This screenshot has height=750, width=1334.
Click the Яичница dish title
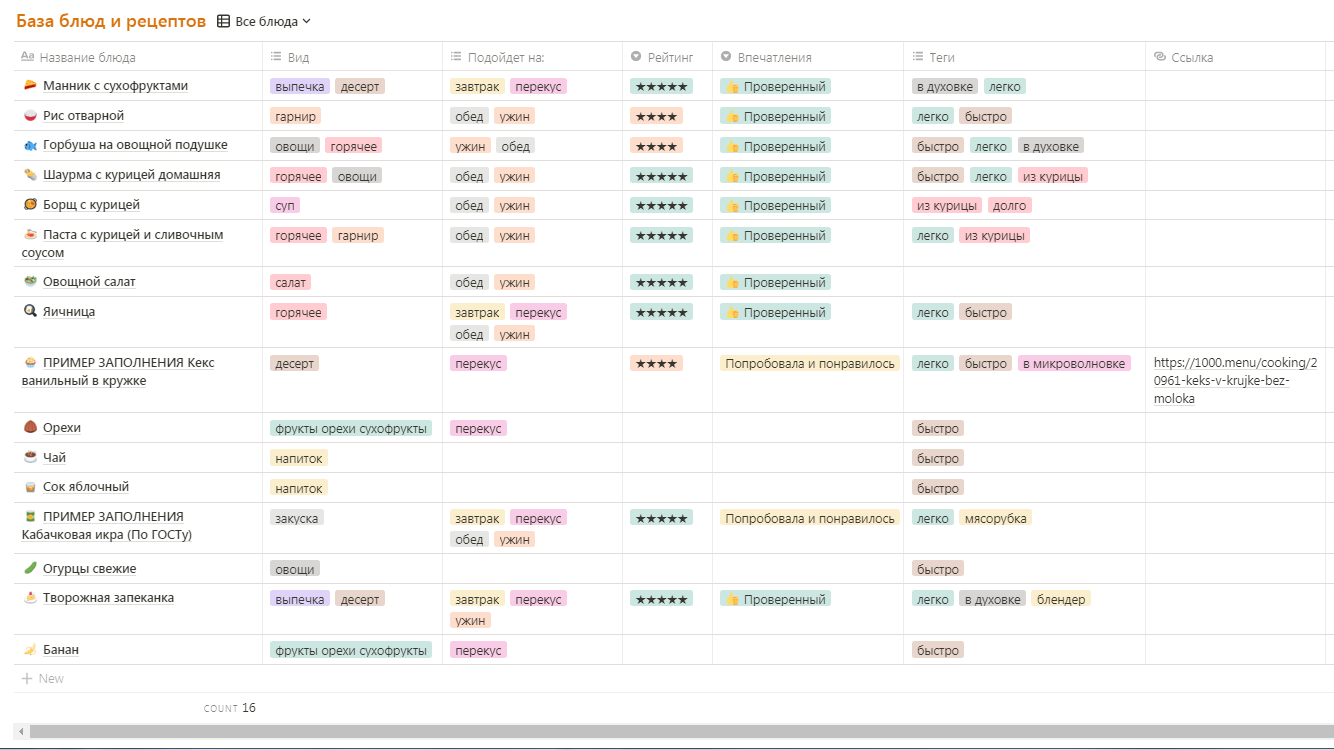[x=69, y=312]
